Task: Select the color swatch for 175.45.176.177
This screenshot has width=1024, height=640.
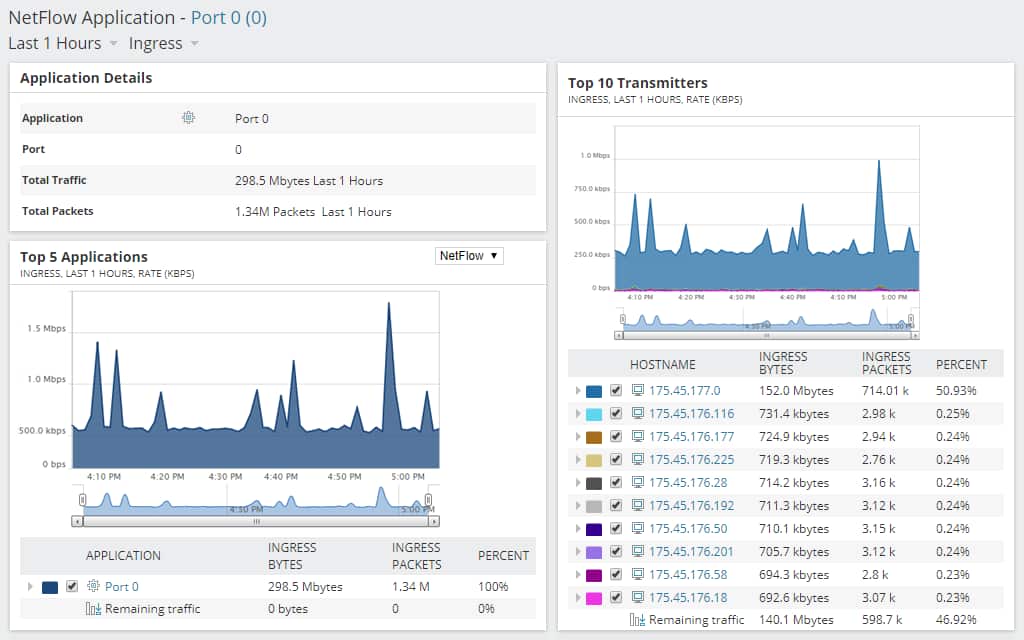Action: pos(592,436)
